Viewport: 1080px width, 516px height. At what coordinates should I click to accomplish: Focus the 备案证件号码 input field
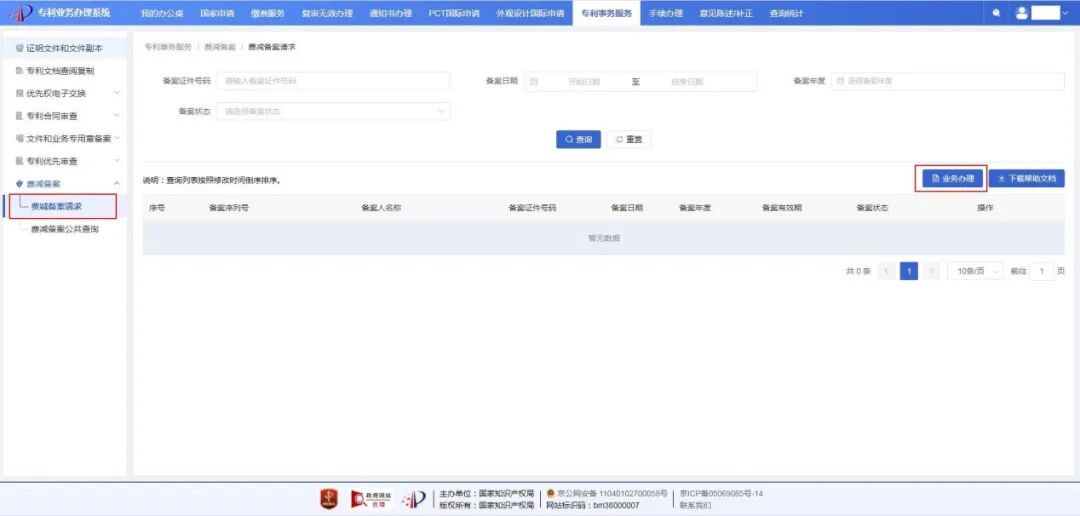333,81
